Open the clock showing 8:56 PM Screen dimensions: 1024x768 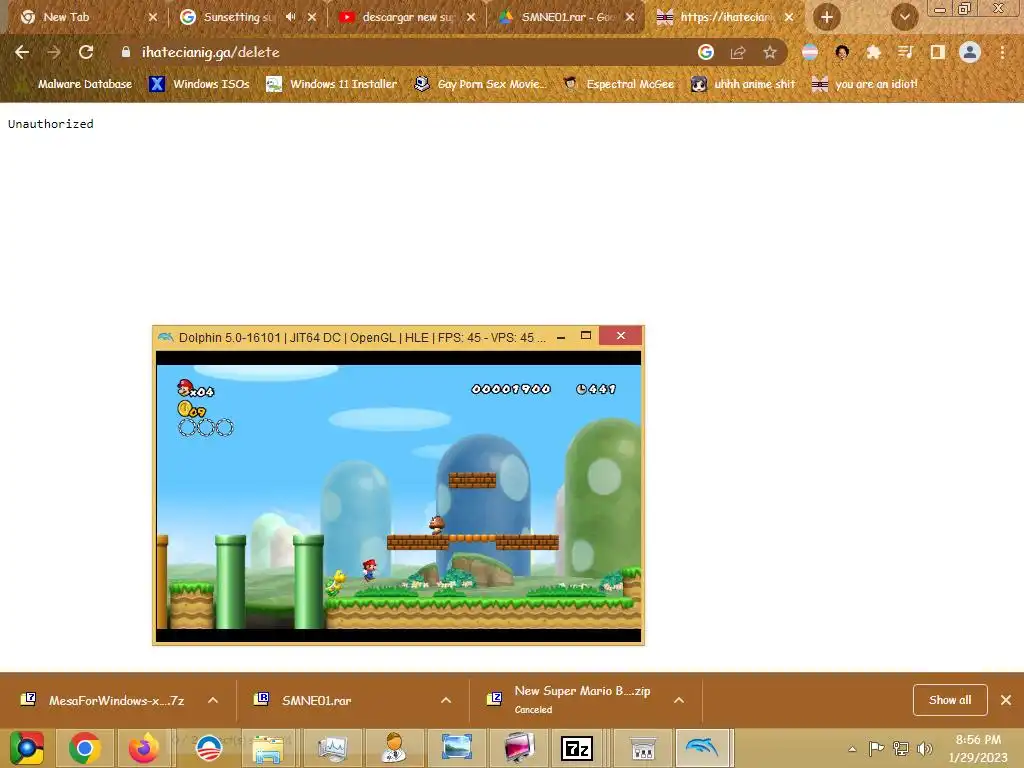[x=978, y=748]
